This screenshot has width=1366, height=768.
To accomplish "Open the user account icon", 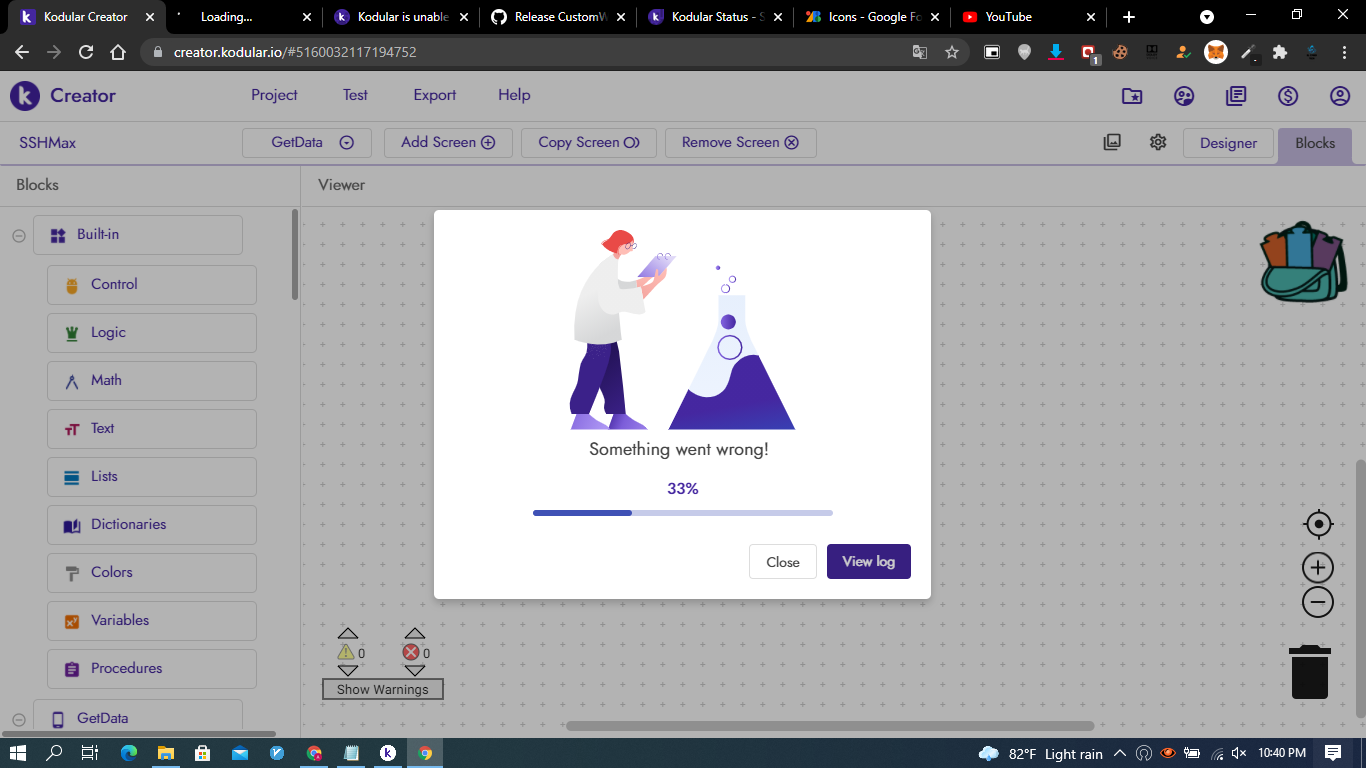I will pyautogui.click(x=1340, y=96).
